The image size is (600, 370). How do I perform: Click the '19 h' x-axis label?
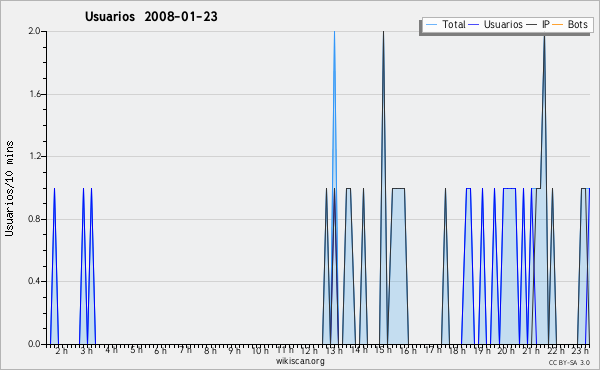click(482, 350)
